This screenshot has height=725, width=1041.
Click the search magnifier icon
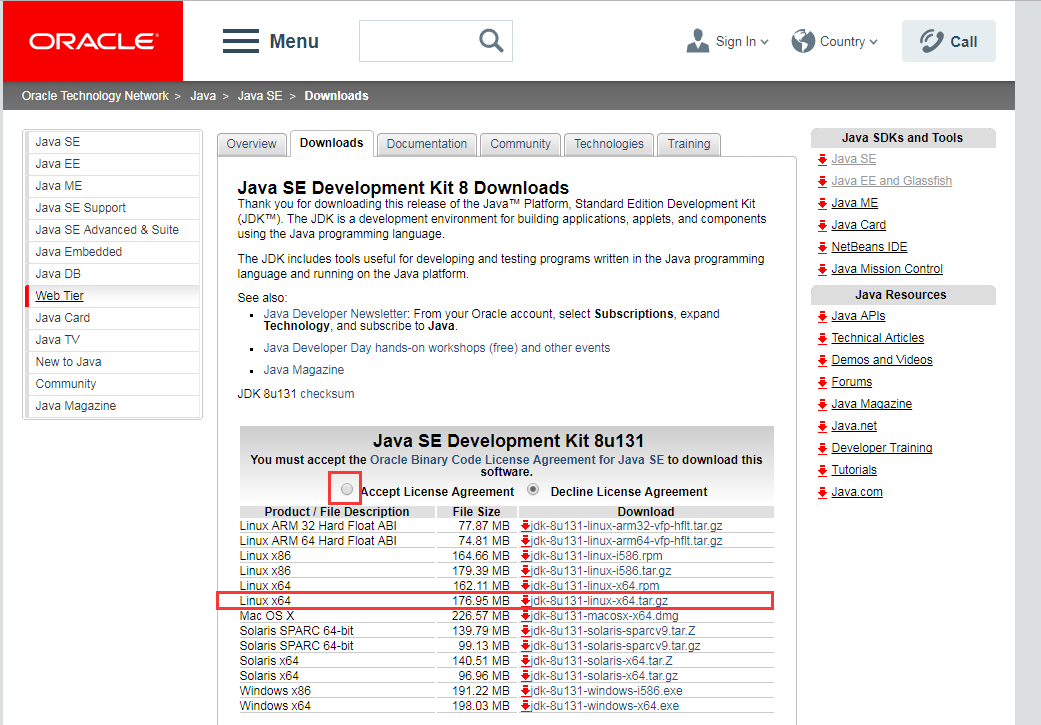point(491,41)
